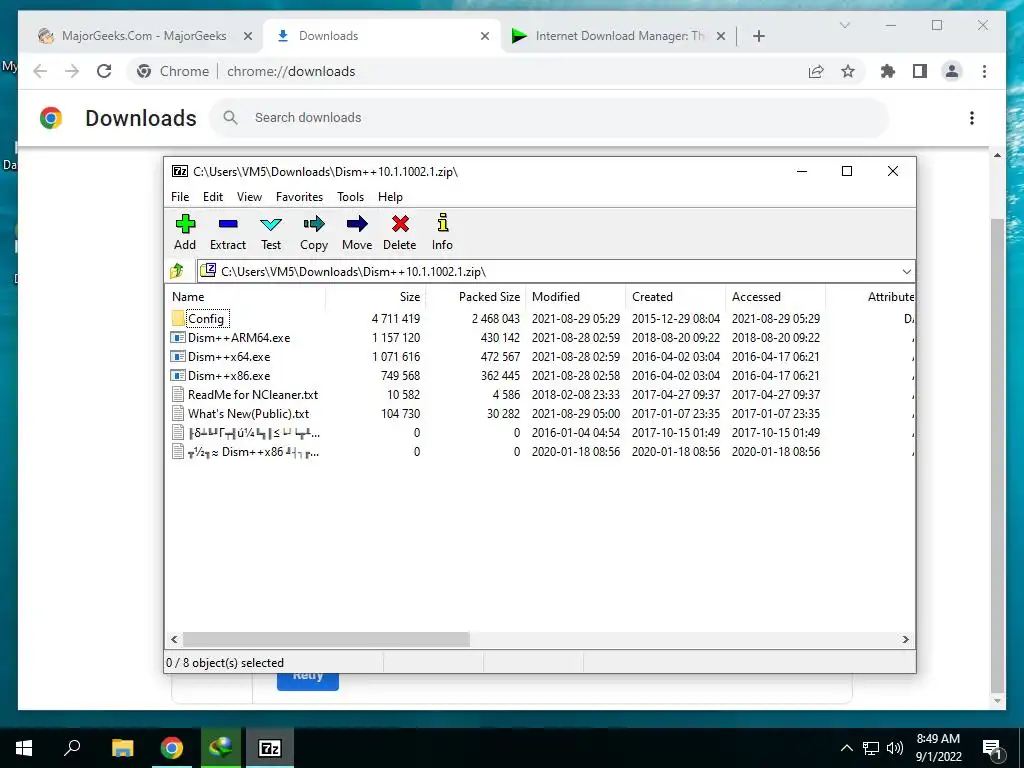Focus the Search downloads field
This screenshot has width=1024, height=768.
549,118
